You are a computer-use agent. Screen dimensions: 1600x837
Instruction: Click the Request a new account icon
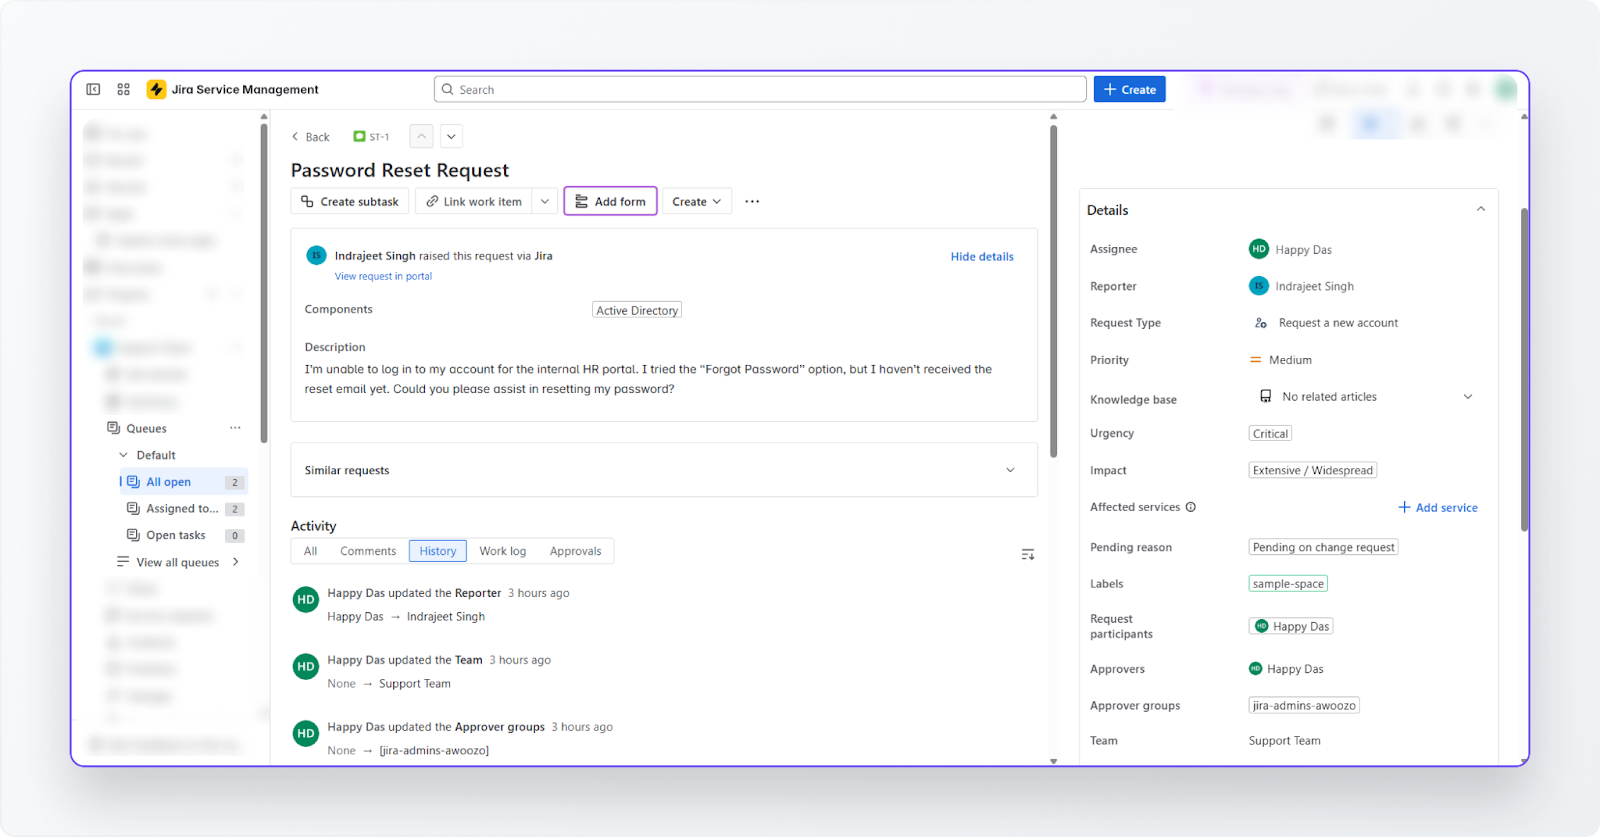[x=1261, y=323]
